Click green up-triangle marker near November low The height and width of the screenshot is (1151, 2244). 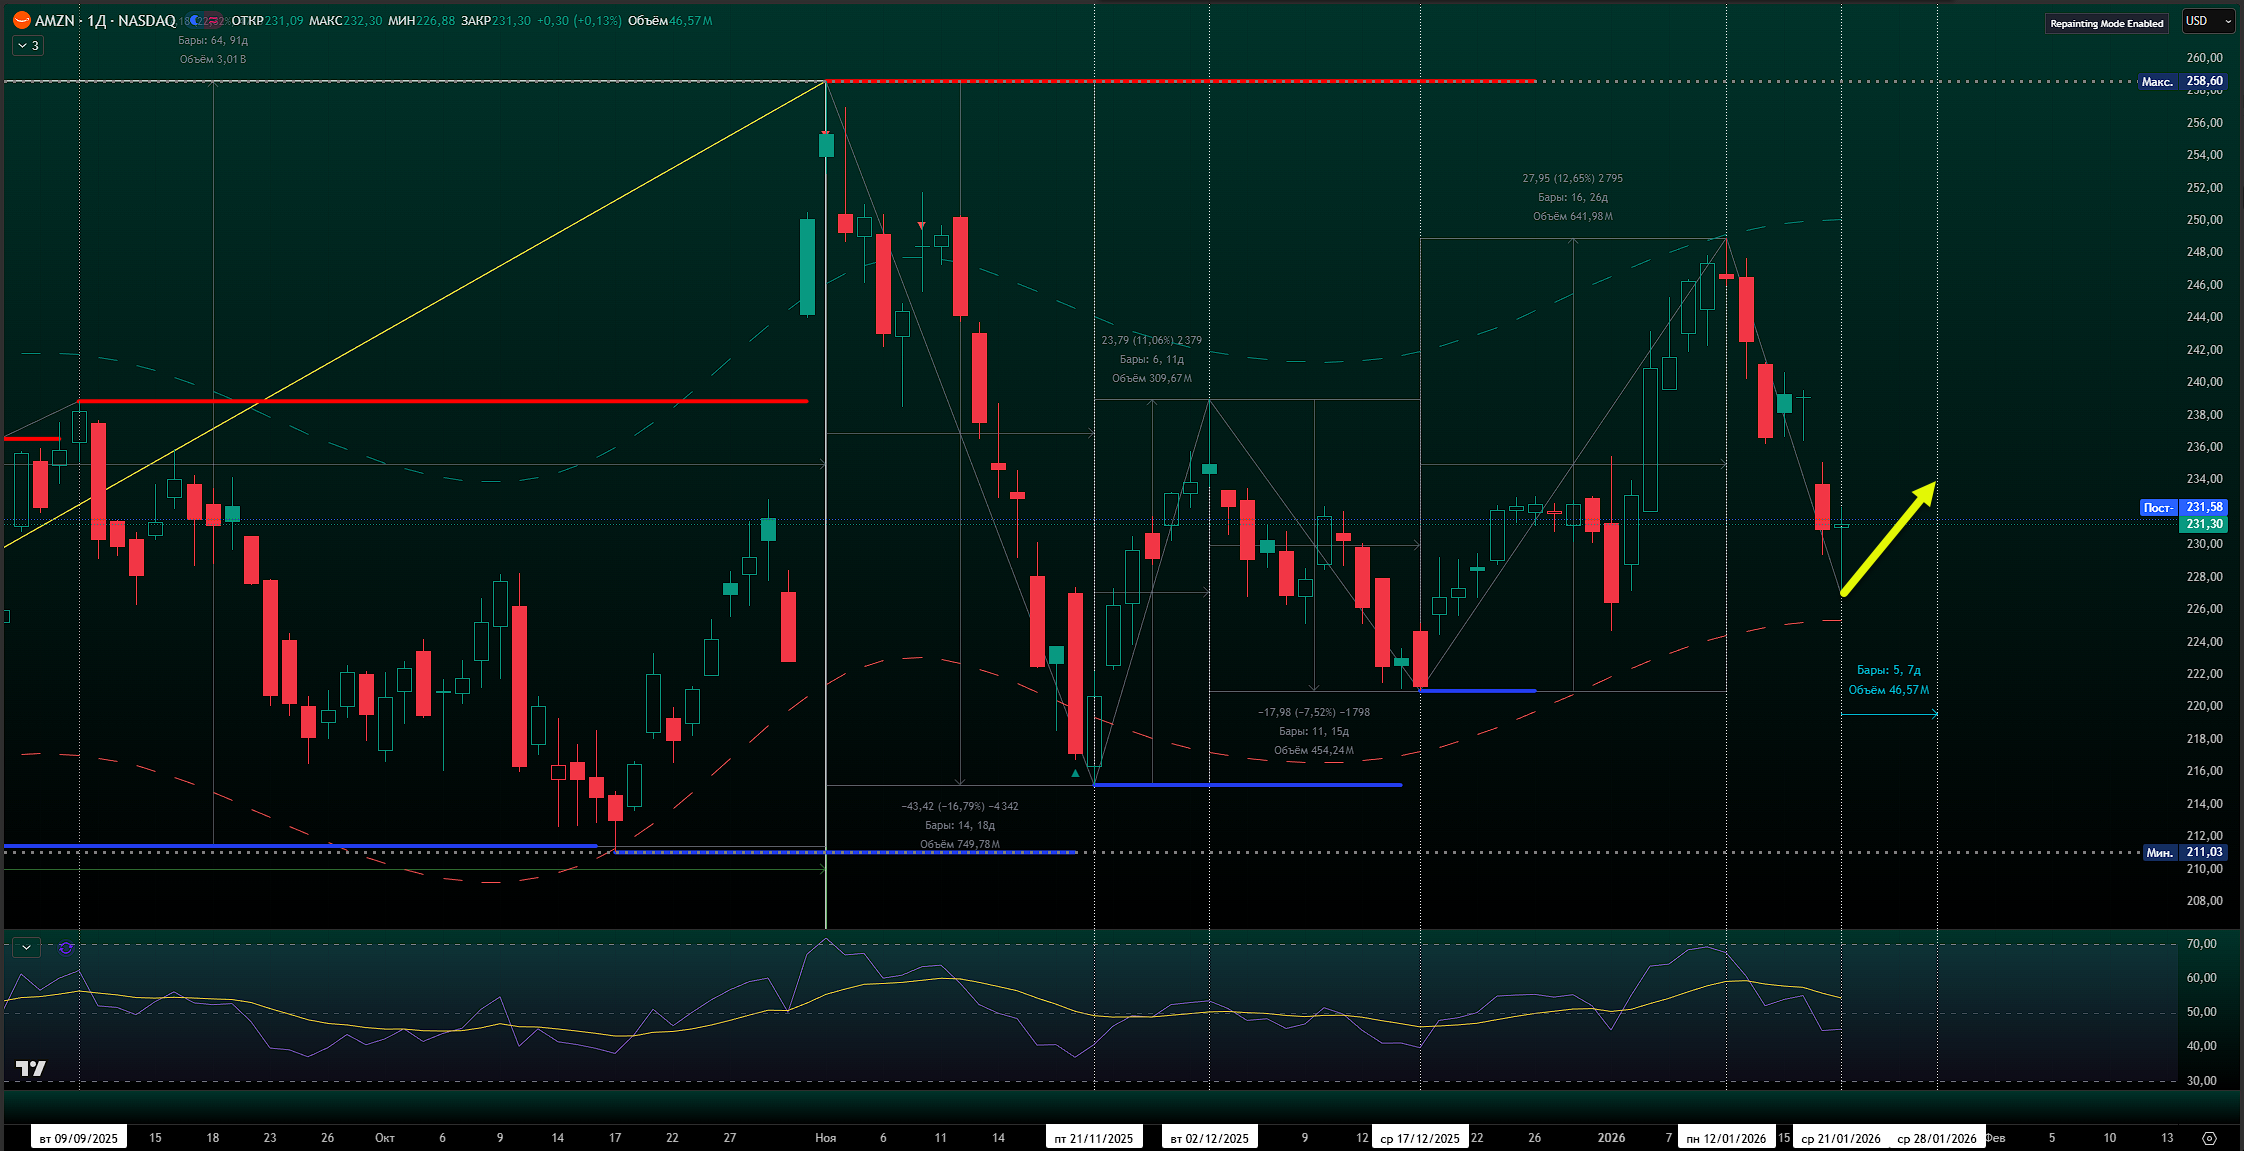(x=1075, y=773)
